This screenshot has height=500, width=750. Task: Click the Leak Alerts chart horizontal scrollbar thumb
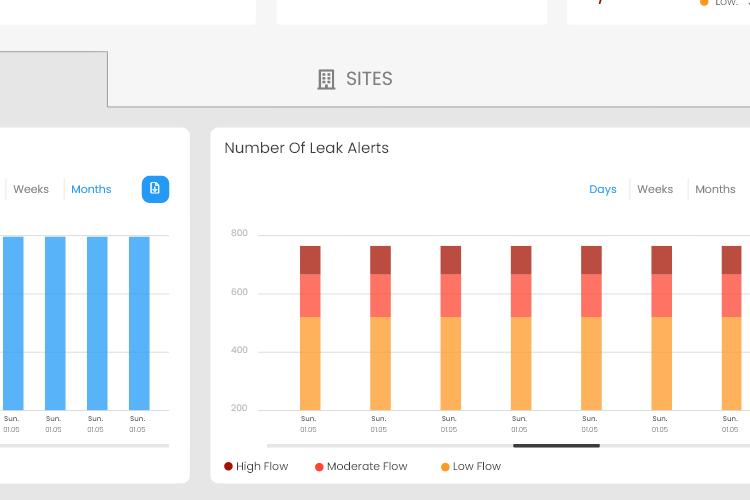pos(556,445)
